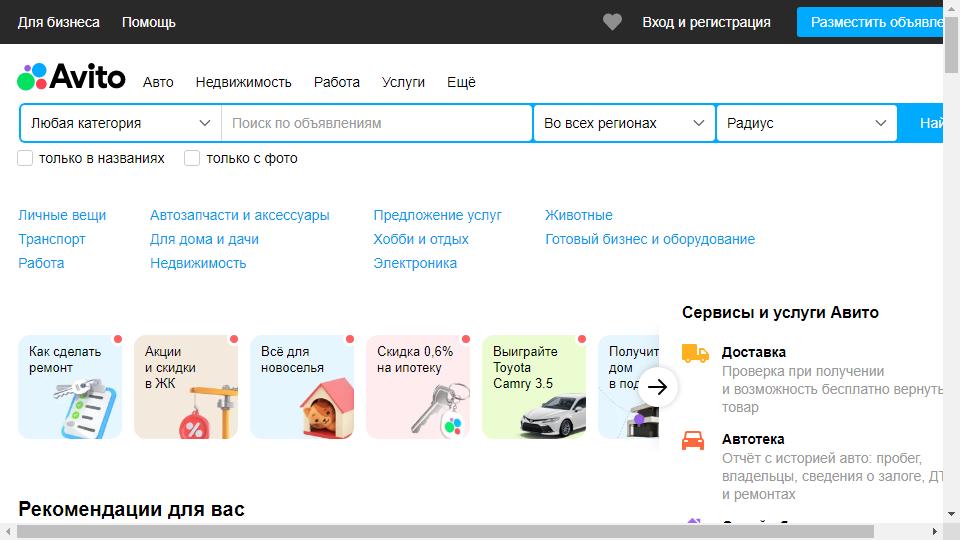Image resolution: width=960 pixels, height=540 pixels.
Task: Click the horizontal scrollbar thumb
Action: [445, 531]
